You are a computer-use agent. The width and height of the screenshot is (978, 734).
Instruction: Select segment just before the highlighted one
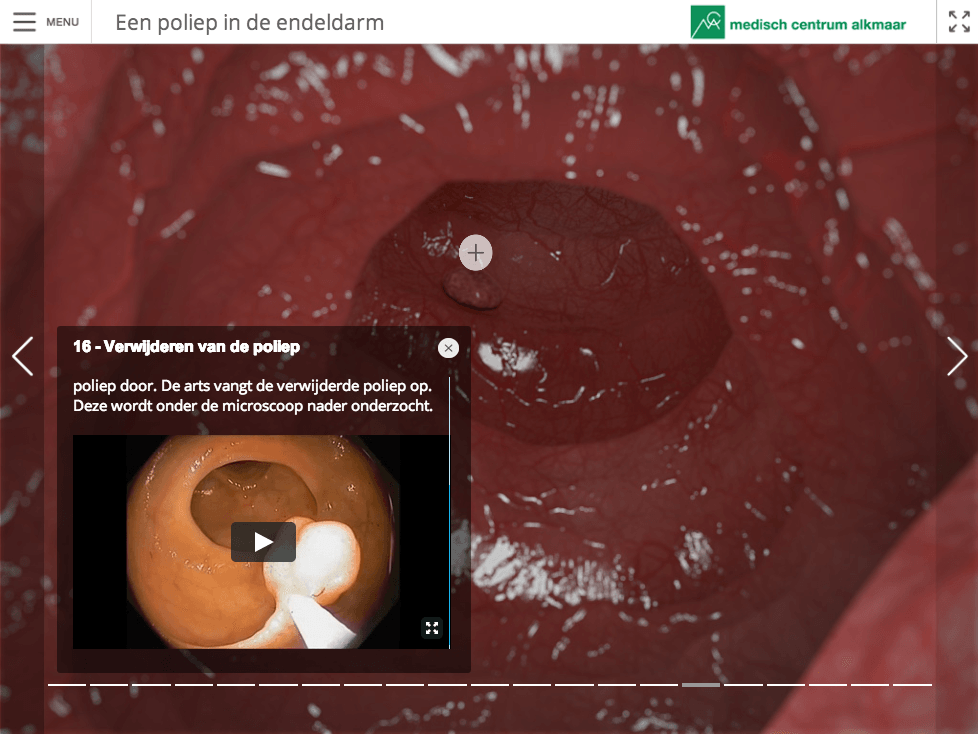coord(659,685)
